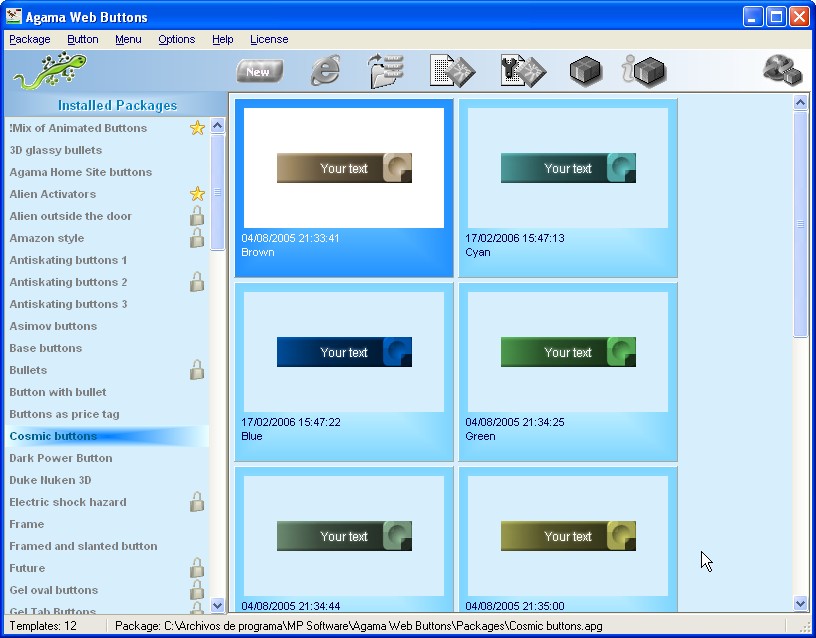Click the Installed Packages header

click(117, 105)
